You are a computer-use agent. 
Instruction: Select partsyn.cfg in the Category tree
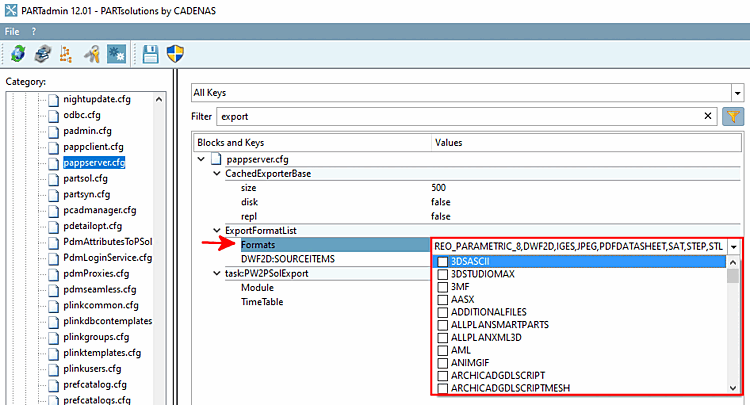click(x=87, y=194)
